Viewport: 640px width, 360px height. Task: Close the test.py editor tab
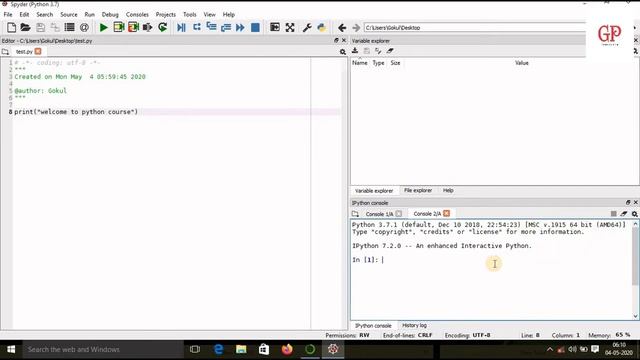point(38,51)
